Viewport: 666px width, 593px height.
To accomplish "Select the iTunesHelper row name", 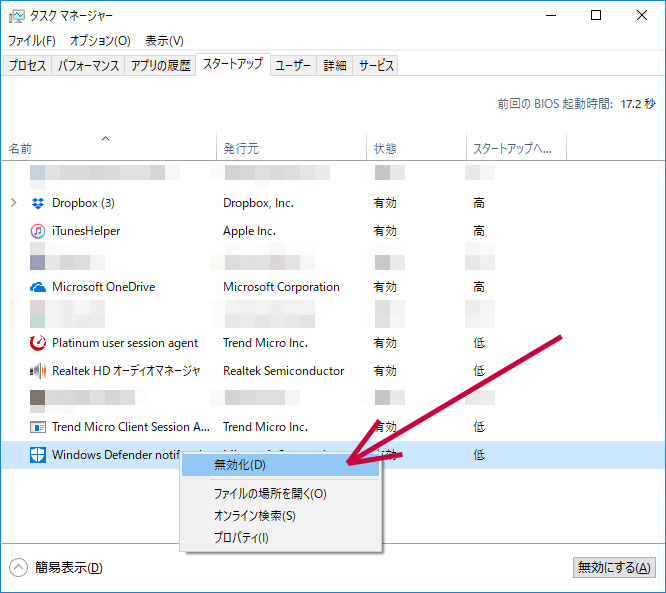I will coord(86,231).
